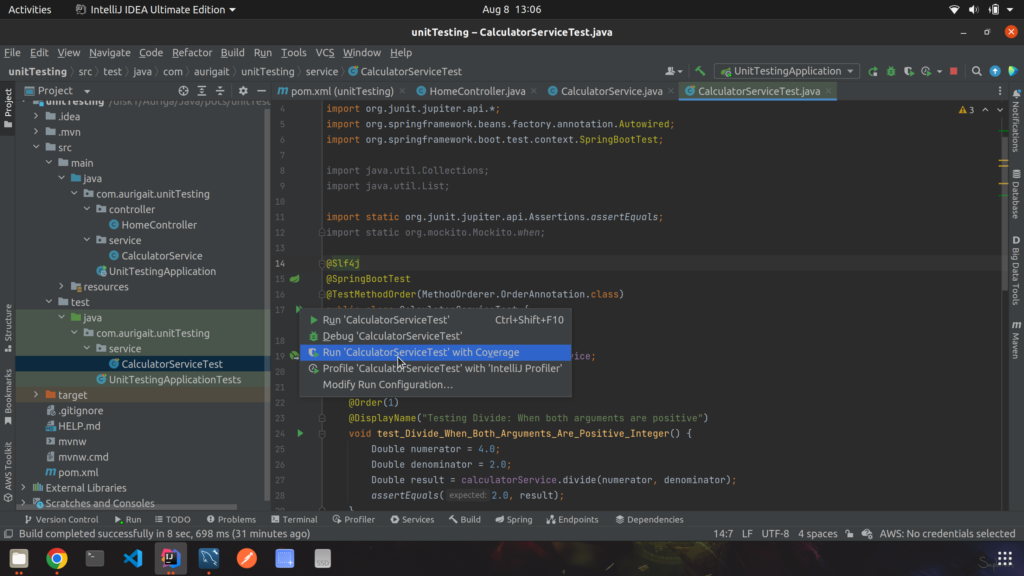
Task: Expand all nodes in Project panel
Action: (x=202, y=91)
